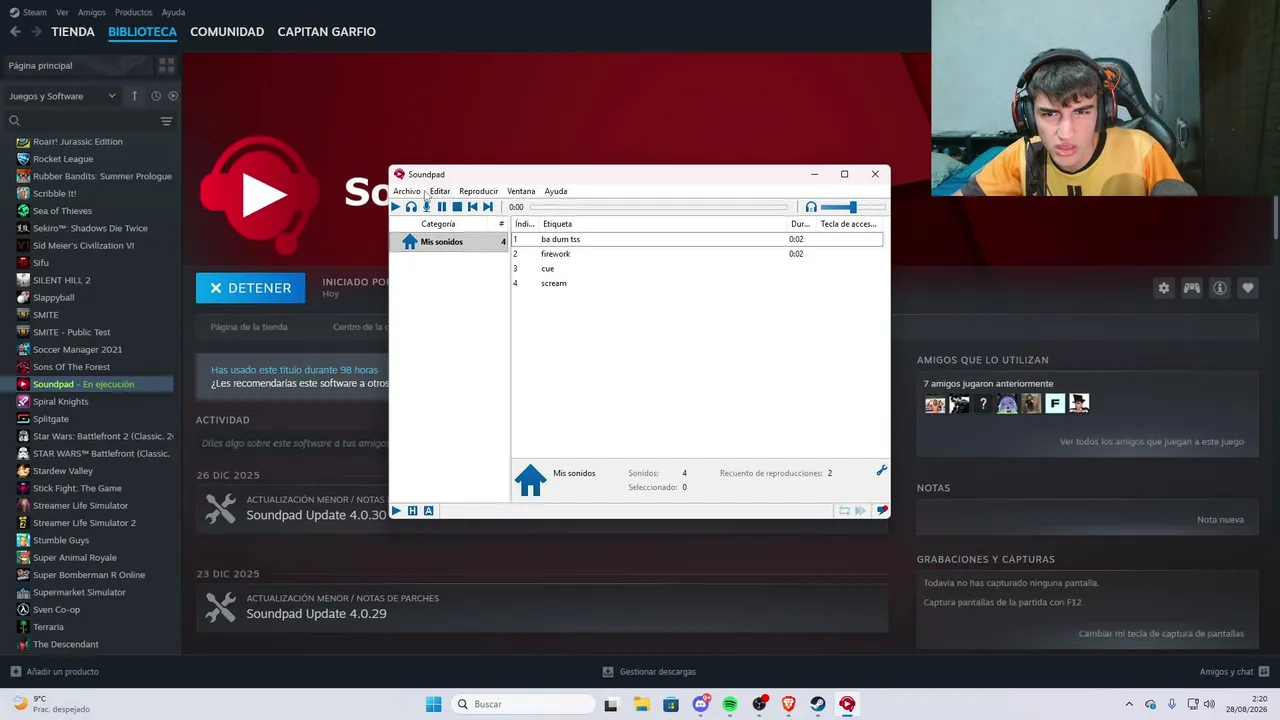
Task: Toggle the A button in Soundpad status bar
Action: coord(429,511)
